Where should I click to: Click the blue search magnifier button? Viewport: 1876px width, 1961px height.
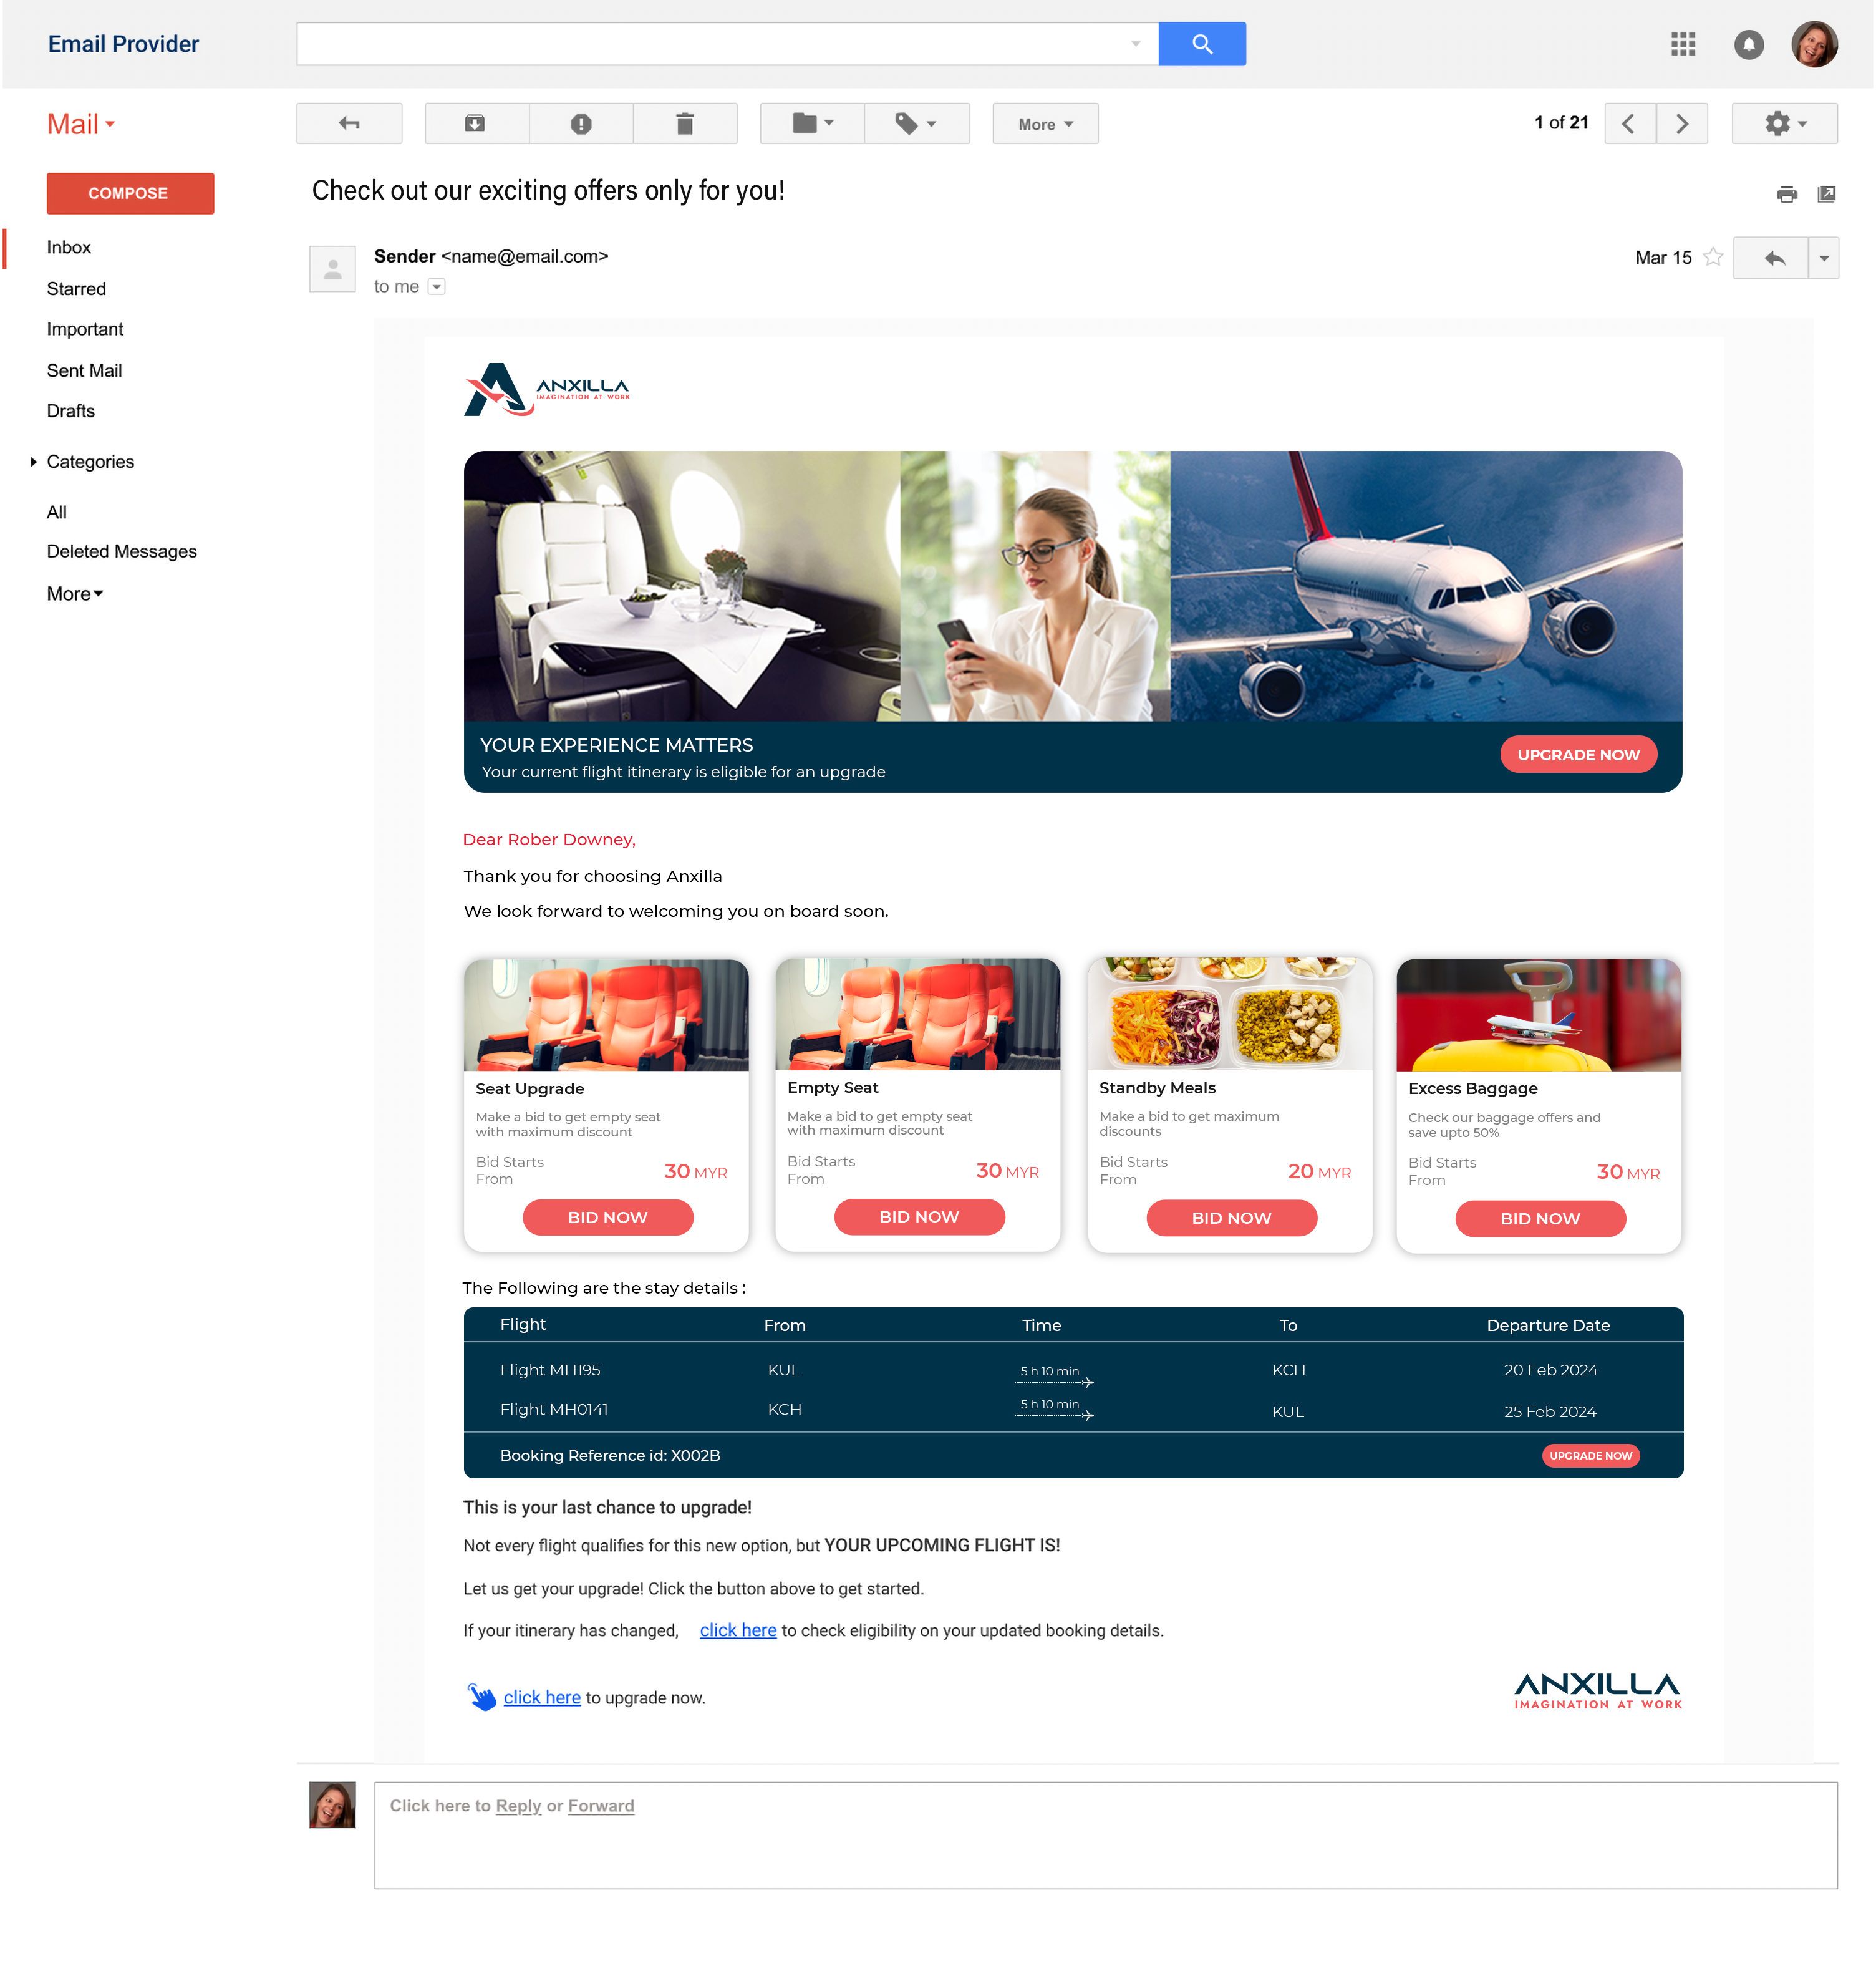pos(1201,44)
